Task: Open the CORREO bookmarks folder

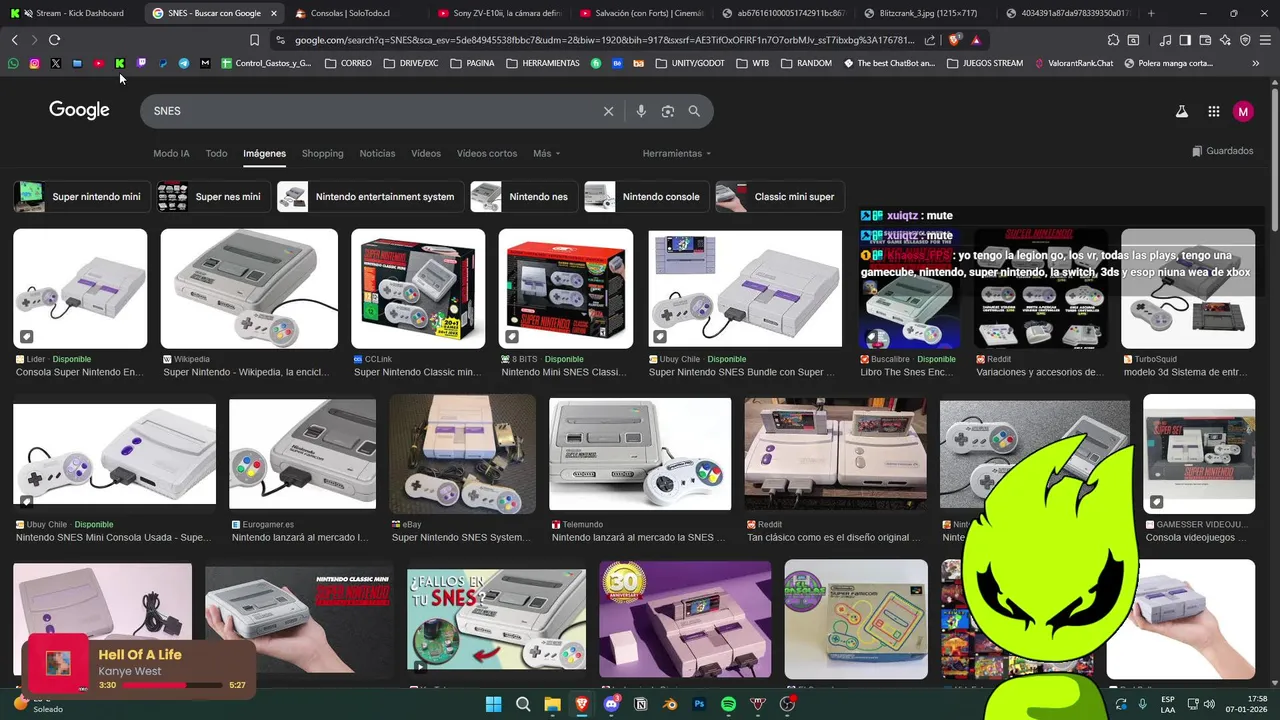Action: [x=348, y=63]
